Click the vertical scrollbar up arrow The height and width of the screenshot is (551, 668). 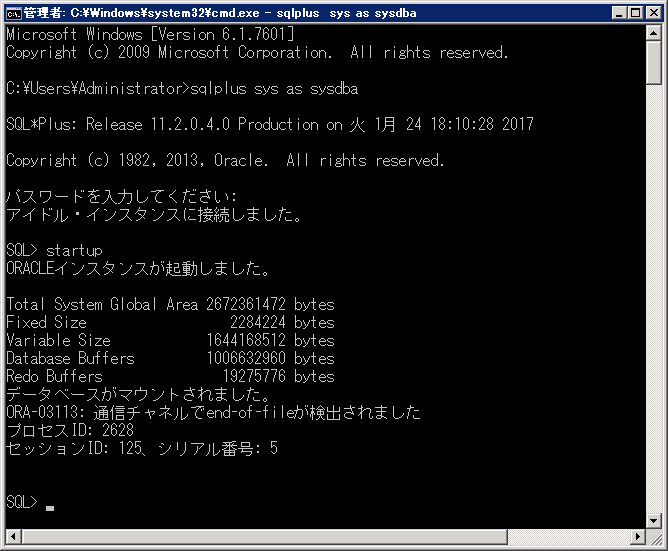tap(653, 33)
